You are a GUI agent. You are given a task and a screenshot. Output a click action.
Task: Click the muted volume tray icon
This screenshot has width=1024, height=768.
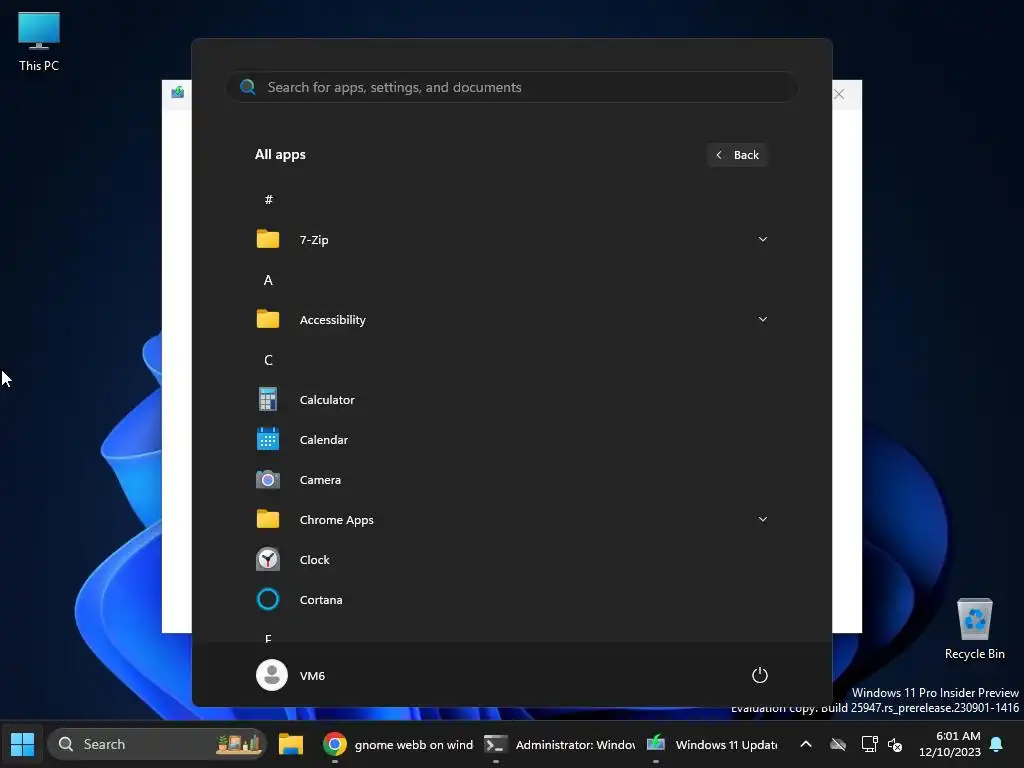tap(895, 744)
